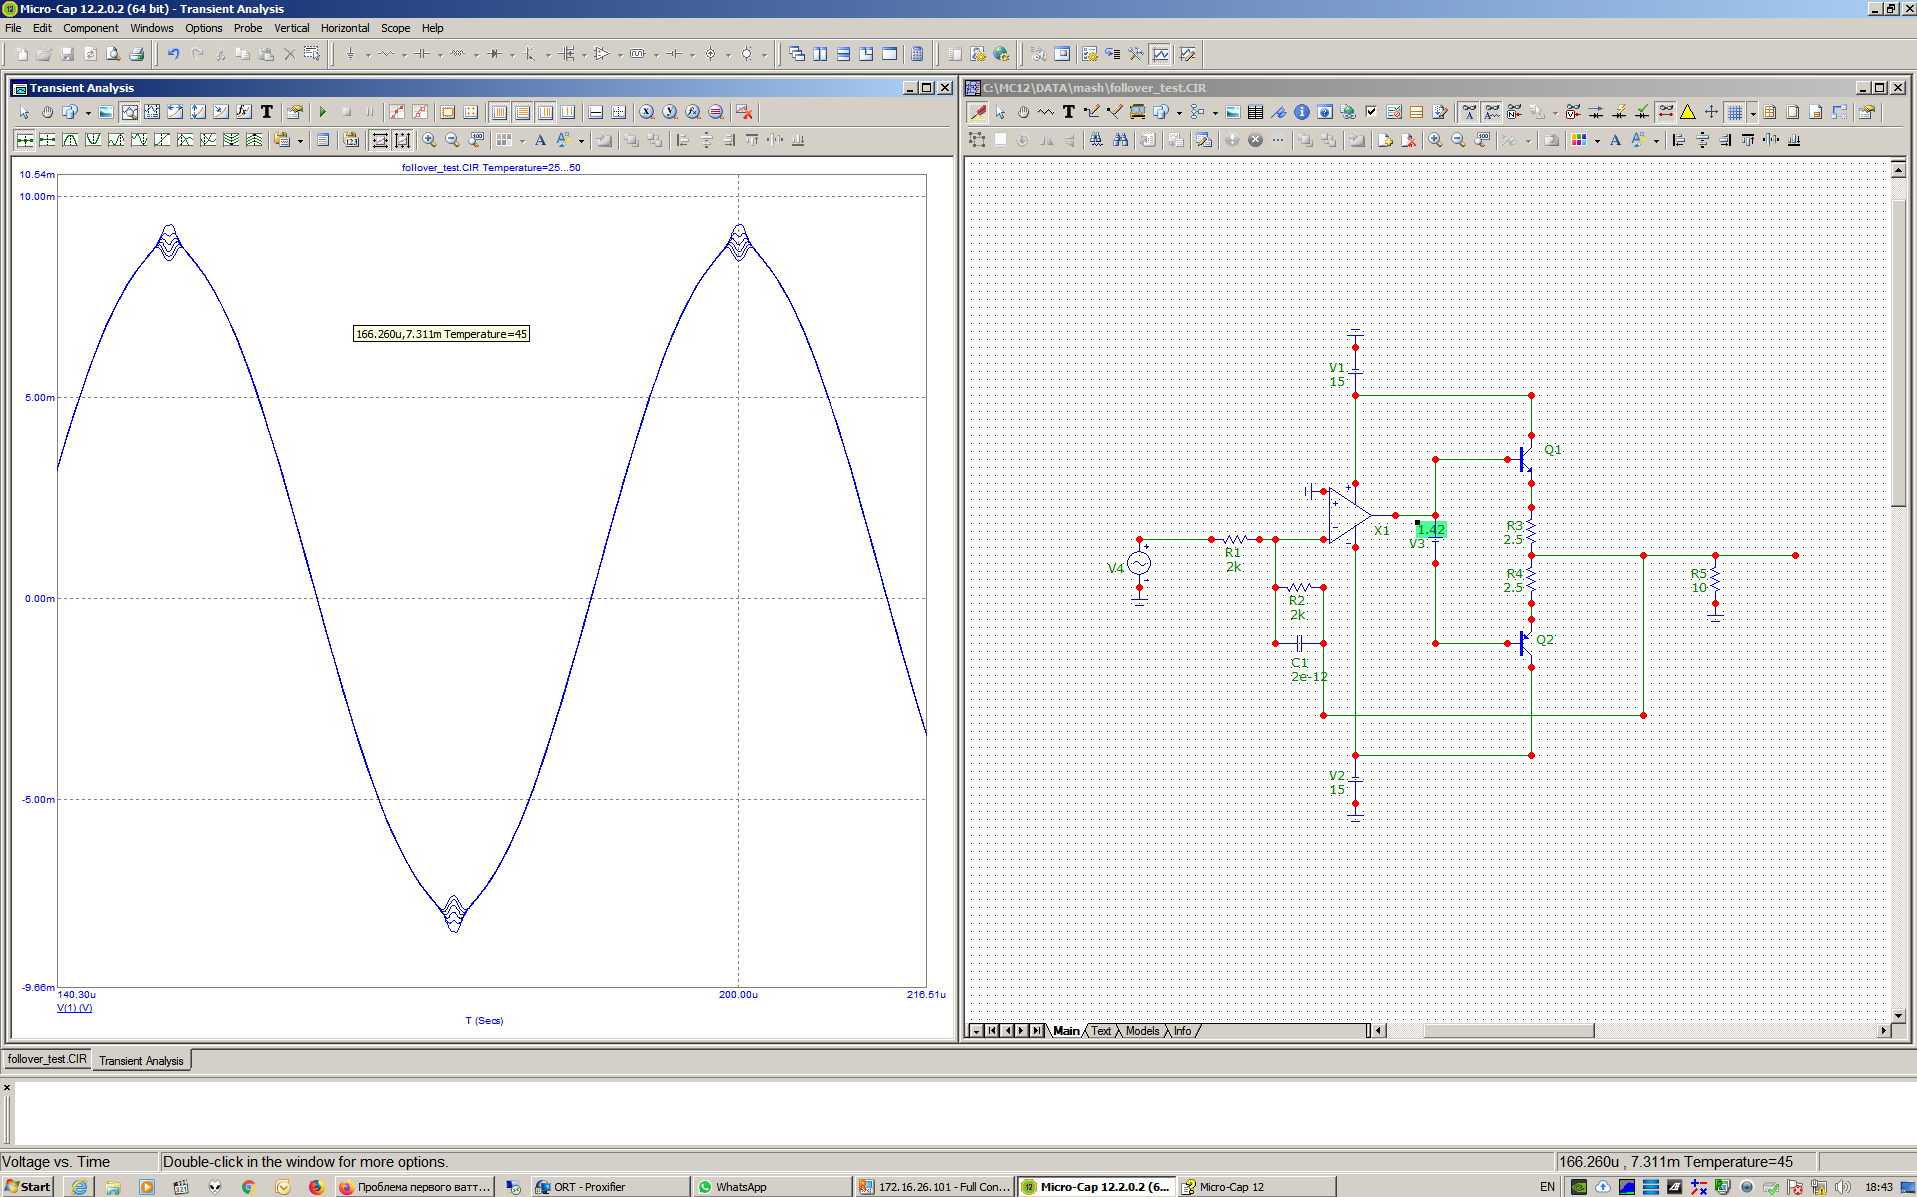
Task: Expand grid dropdown arrow in schematic toolbar
Action: pyautogui.click(x=1753, y=113)
